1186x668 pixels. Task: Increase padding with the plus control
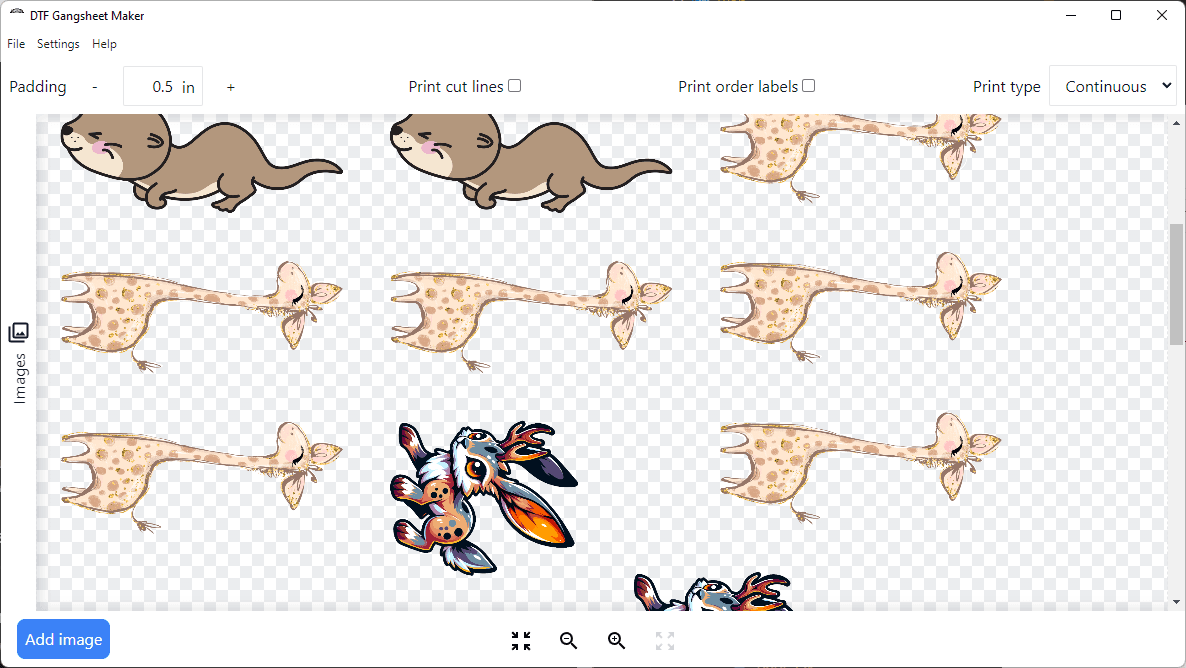point(230,87)
